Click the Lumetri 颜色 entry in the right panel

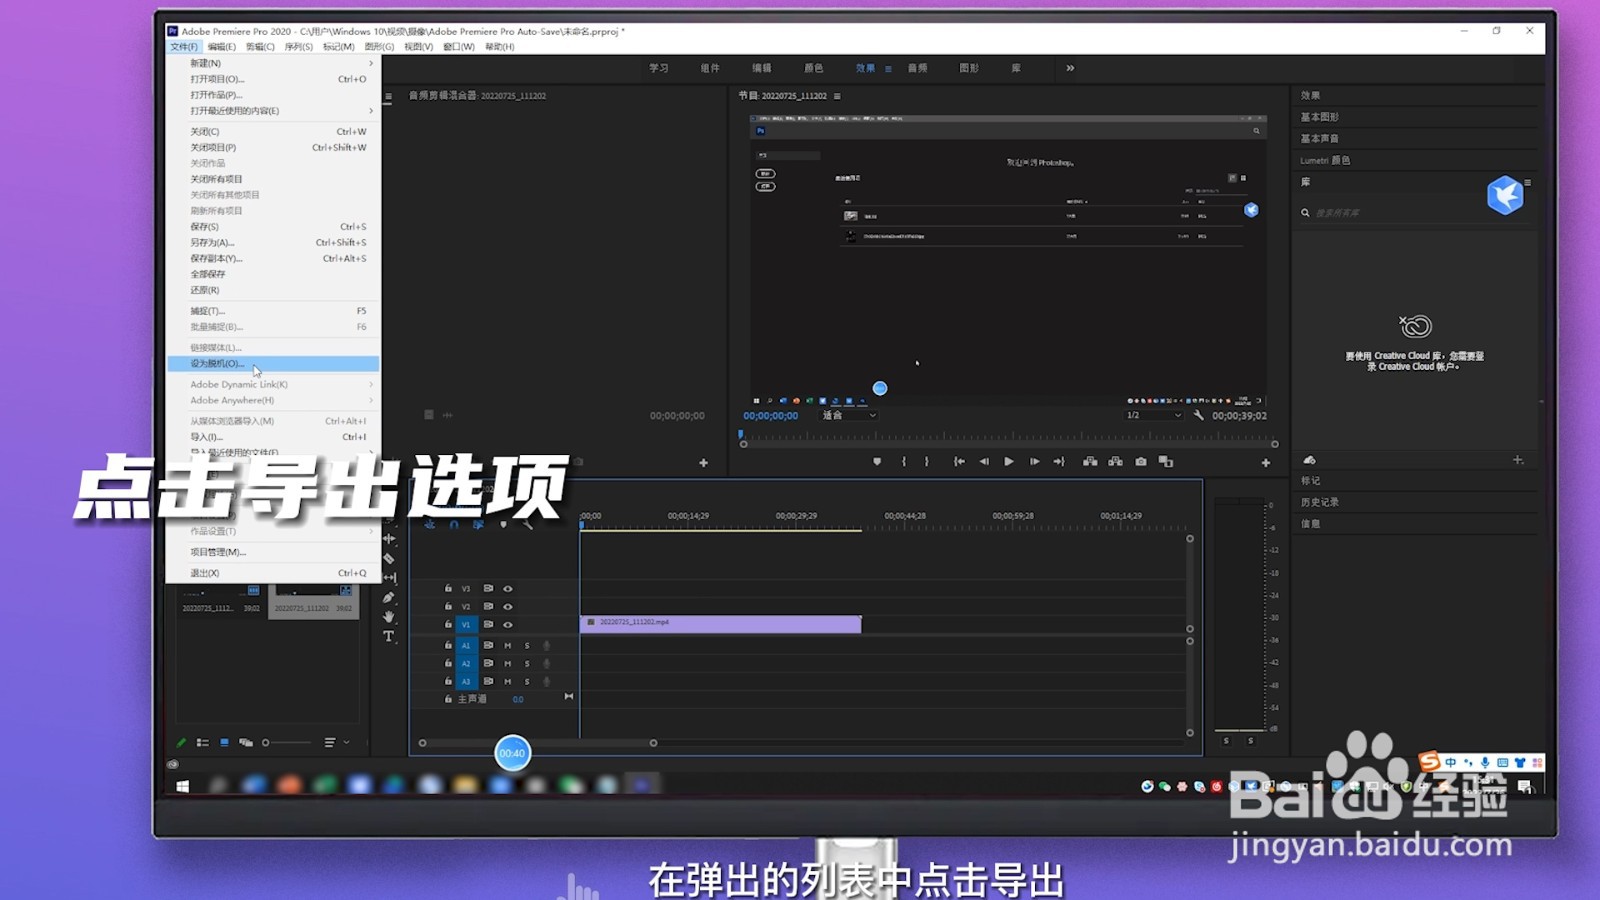(1322, 159)
